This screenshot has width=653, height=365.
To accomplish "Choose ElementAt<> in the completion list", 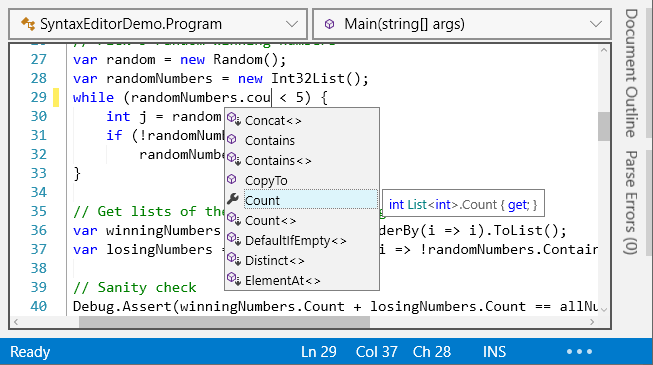I will point(302,280).
